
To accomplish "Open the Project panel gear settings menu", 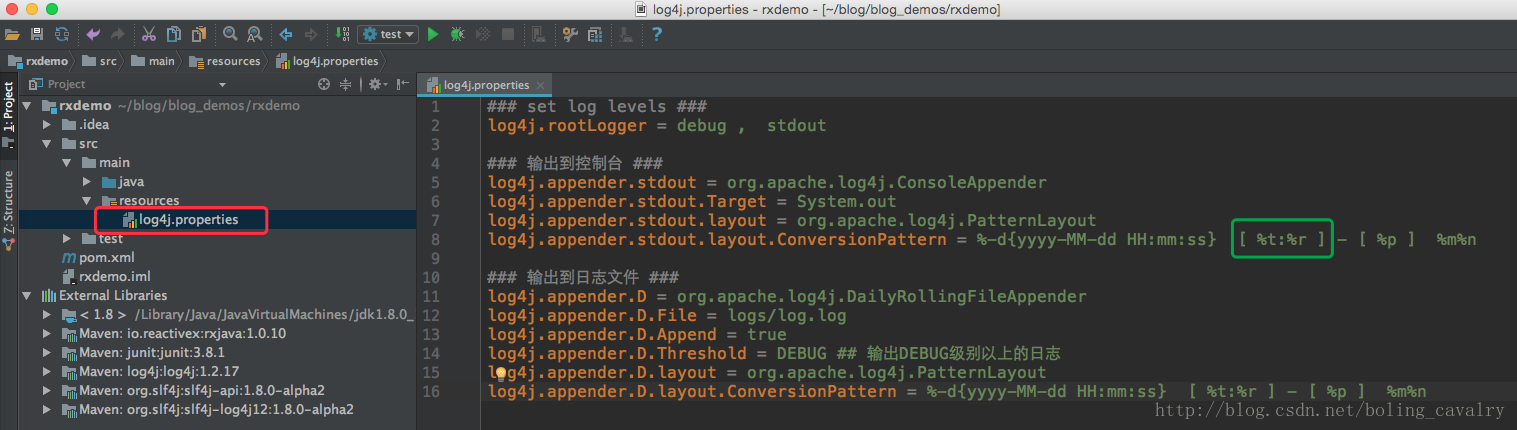I will (x=377, y=84).
